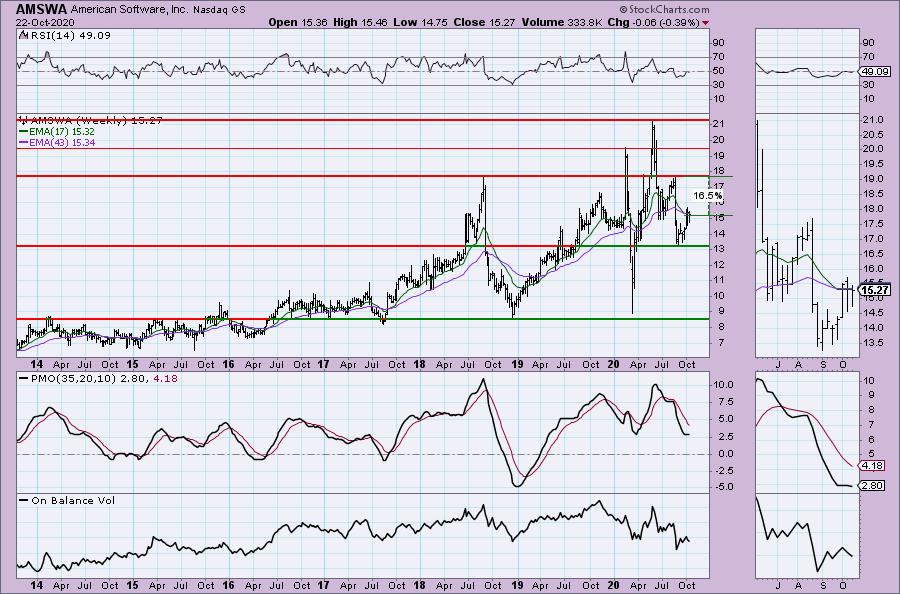Click the RSI(14) line-style icon

[22, 34]
